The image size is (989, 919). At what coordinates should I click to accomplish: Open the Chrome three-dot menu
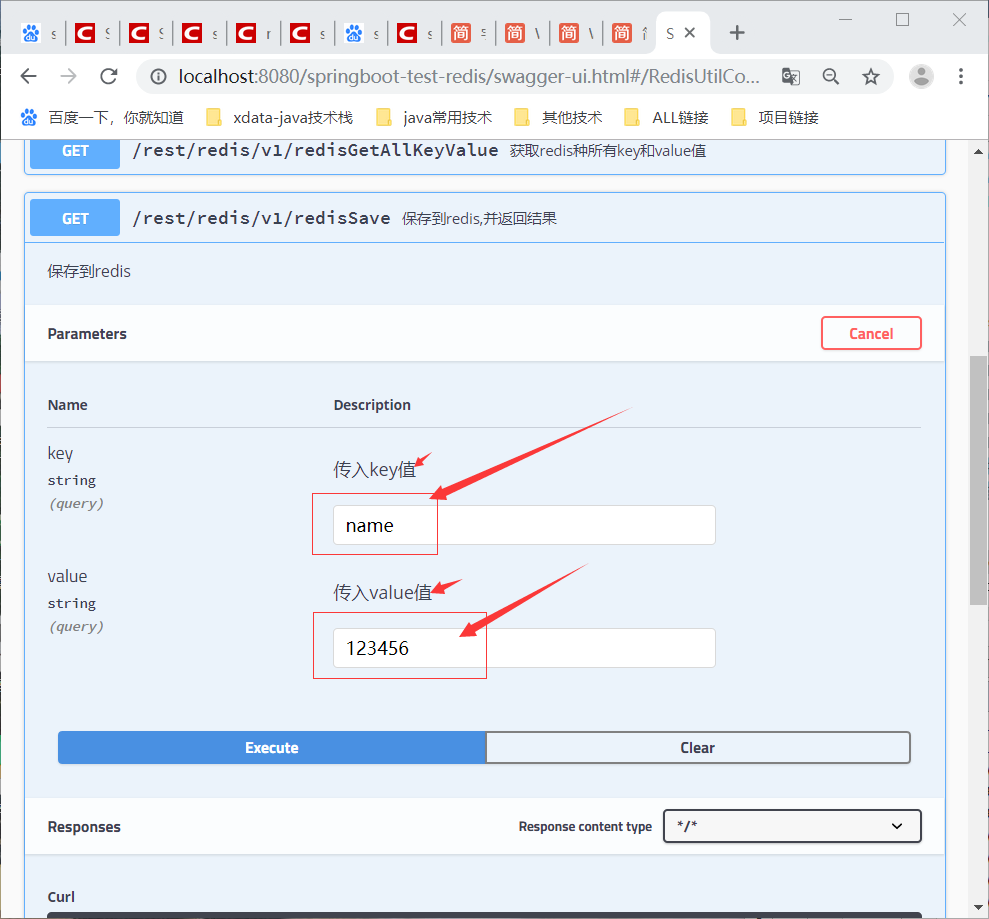[961, 76]
